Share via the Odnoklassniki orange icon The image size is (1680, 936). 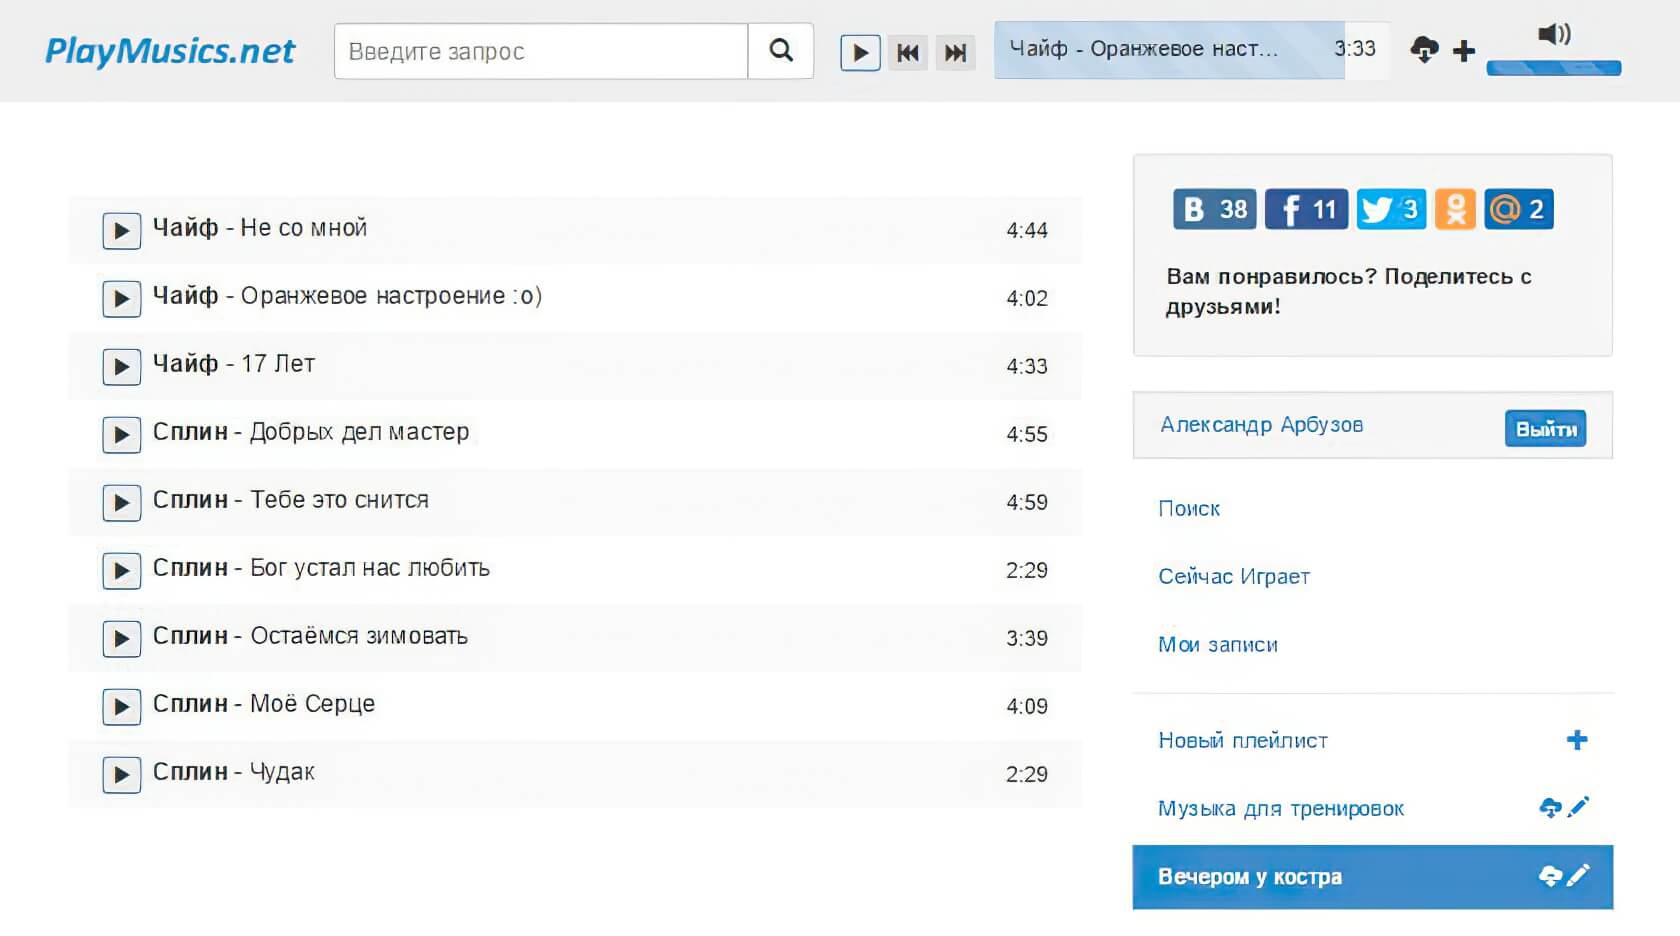1455,209
